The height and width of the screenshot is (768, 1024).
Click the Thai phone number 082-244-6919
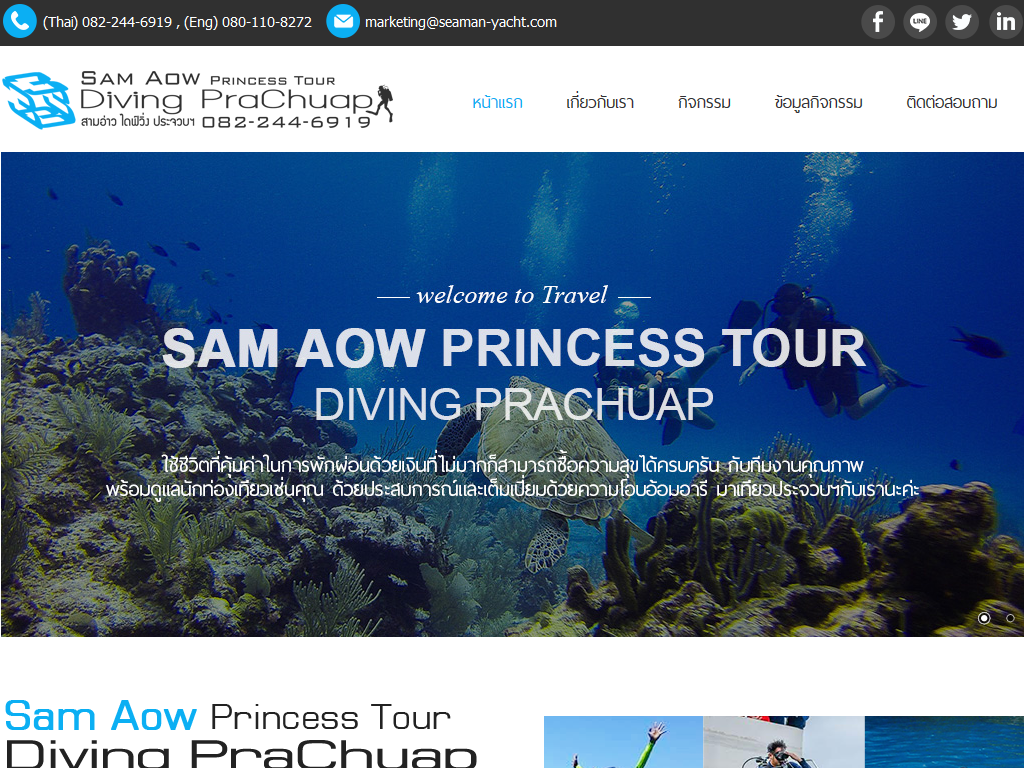127,22
